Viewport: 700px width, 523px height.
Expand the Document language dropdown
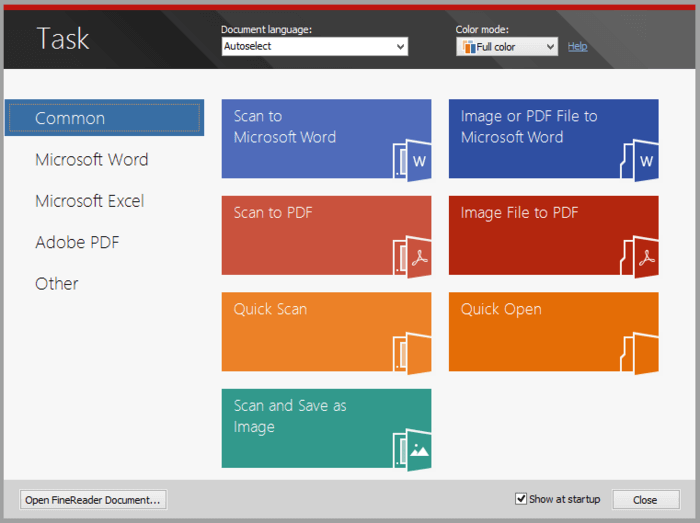(401, 47)
